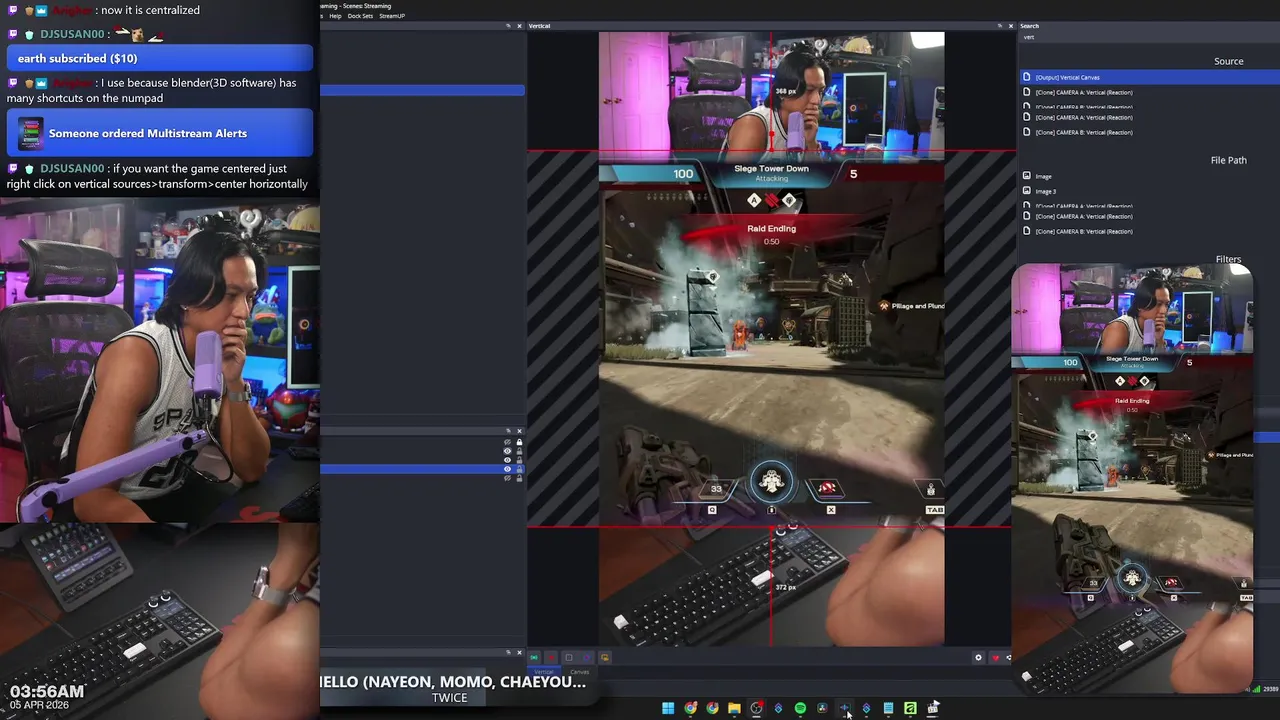This screenshot has width=1280, height=720.
Task: Select '[Clone] CAMERA B' result under File Path
Action: [x=1084, y=231]
